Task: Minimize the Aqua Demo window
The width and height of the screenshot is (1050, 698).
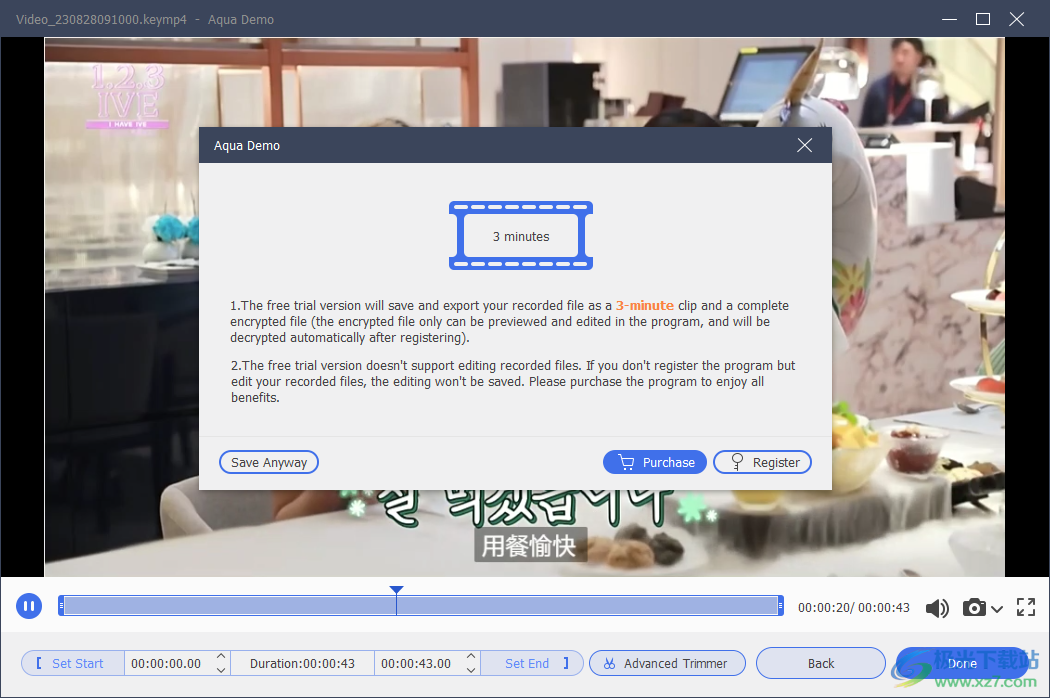Action: [950, 19]
